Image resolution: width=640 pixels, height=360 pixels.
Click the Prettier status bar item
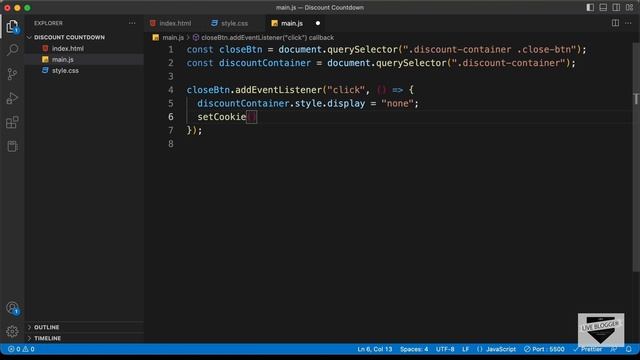pyautogui.click(x=588, y=349)
